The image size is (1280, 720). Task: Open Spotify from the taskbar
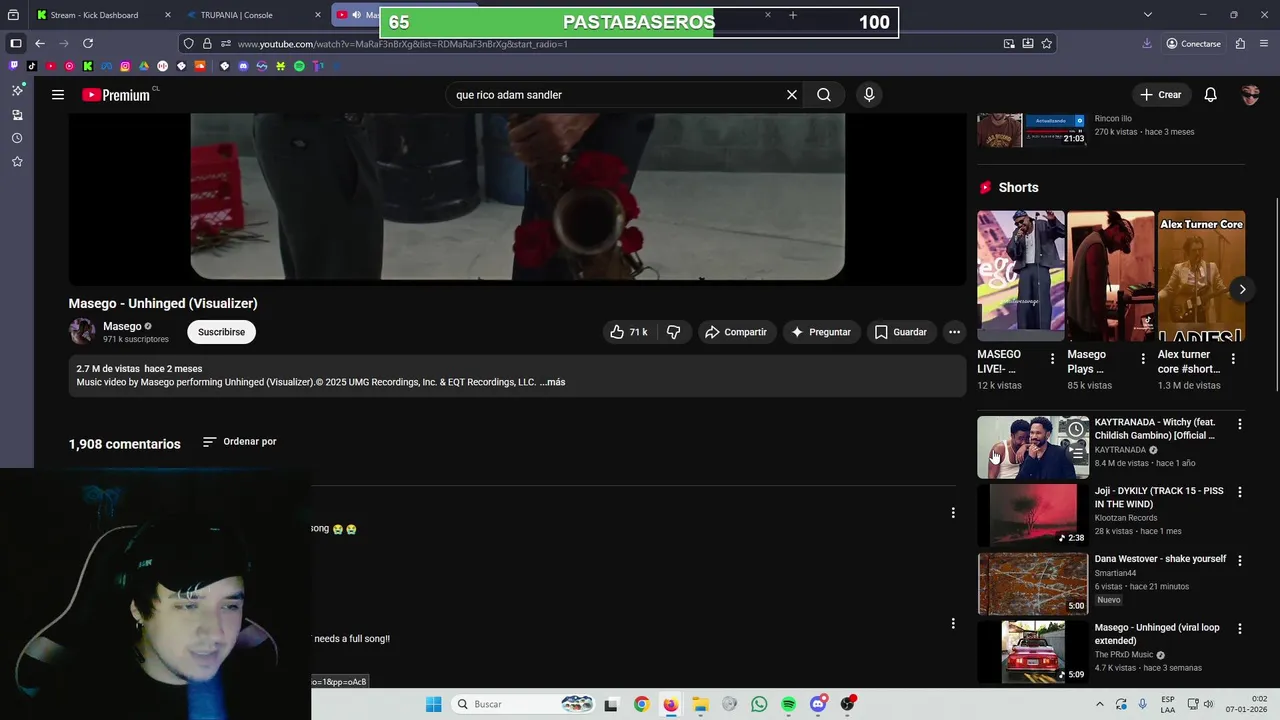tap(788, 704)
